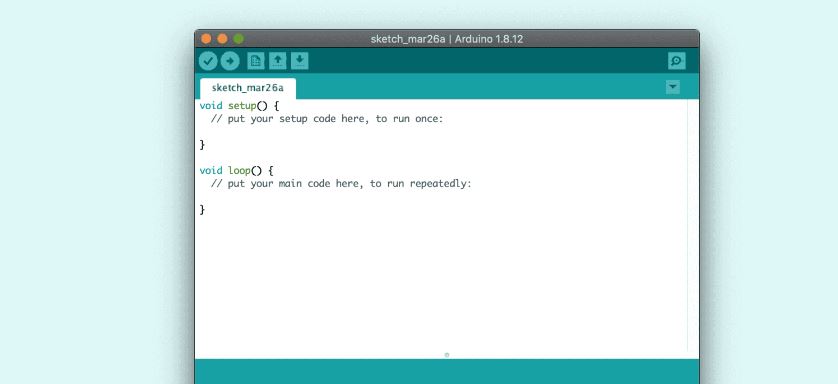Expand the tab options dropdown arrow
This screenshot has width=838, height=384.
673,87
